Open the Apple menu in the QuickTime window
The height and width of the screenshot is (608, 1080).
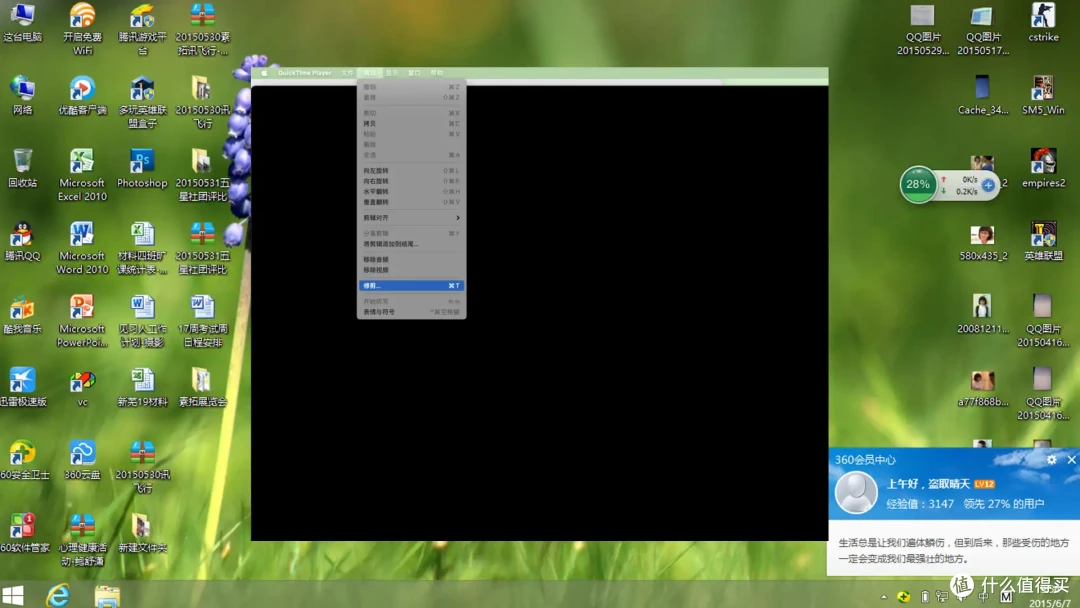click(264, 73)
